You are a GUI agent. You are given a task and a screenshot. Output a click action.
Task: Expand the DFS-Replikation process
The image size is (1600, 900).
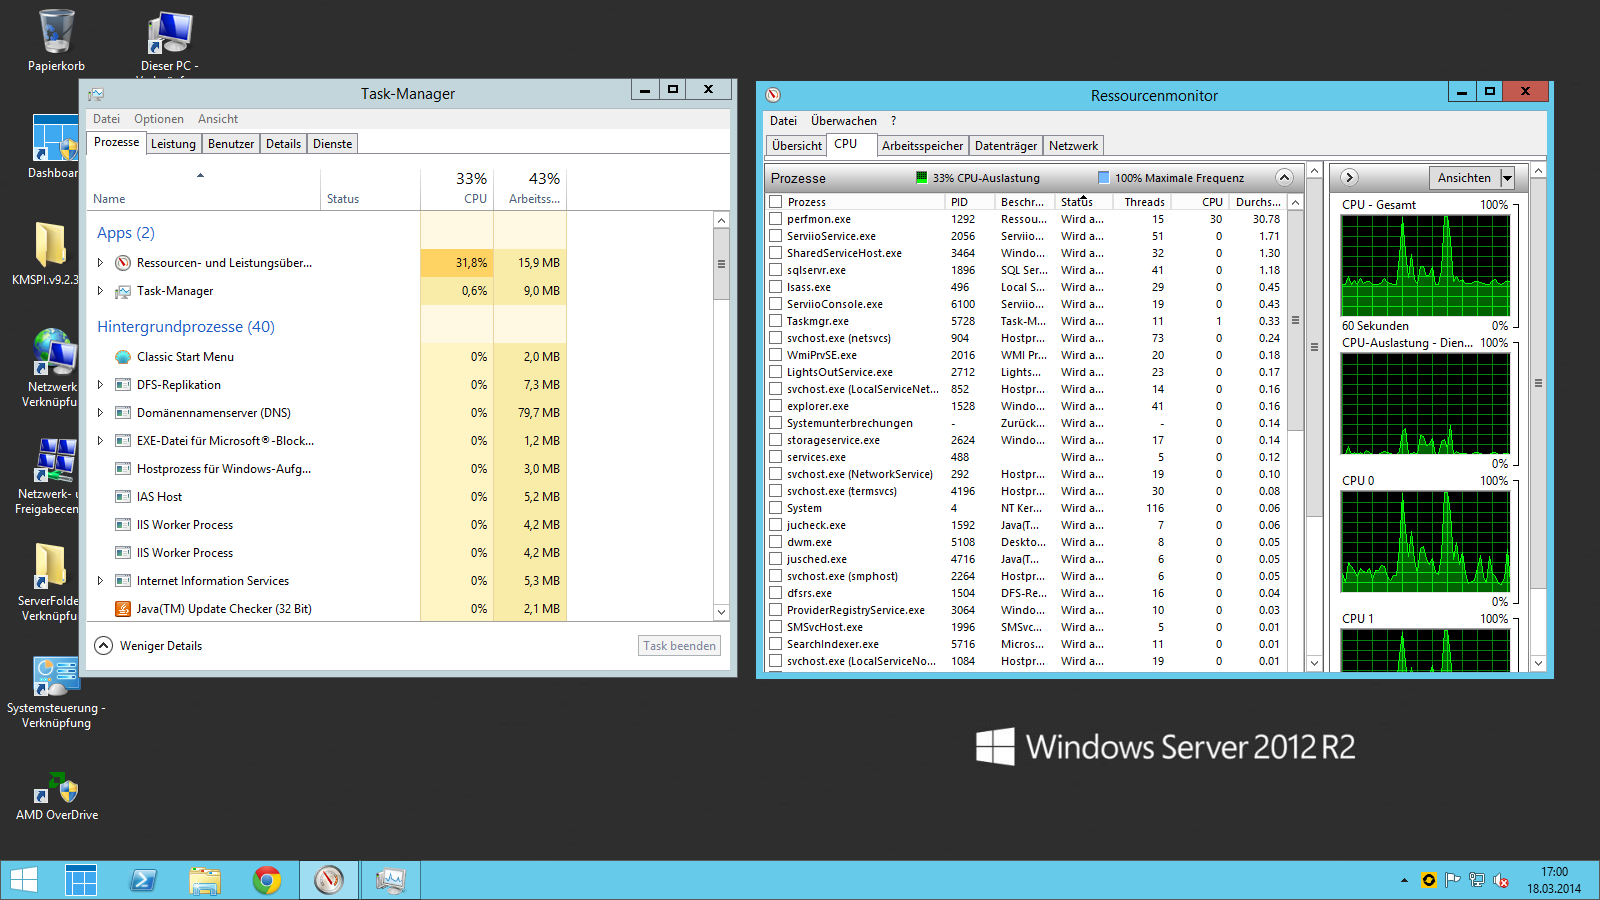[x=100, y=385]
